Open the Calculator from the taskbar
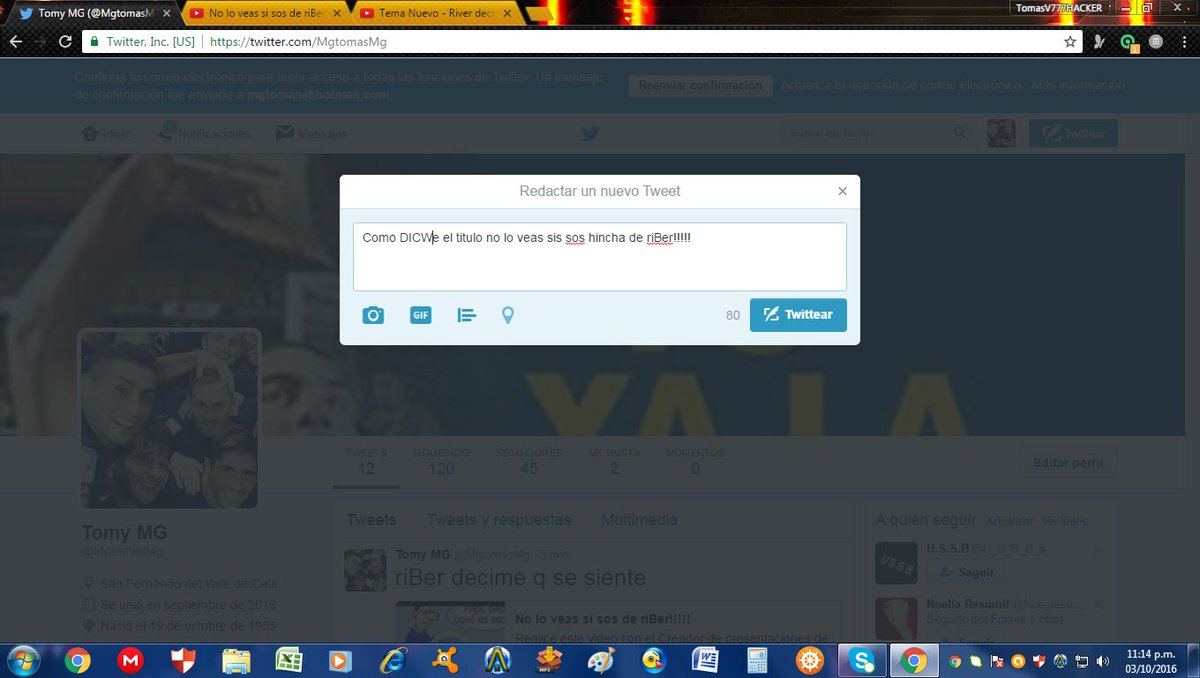The width and height of the screenshot is (1200, 678). click(757, 660)
